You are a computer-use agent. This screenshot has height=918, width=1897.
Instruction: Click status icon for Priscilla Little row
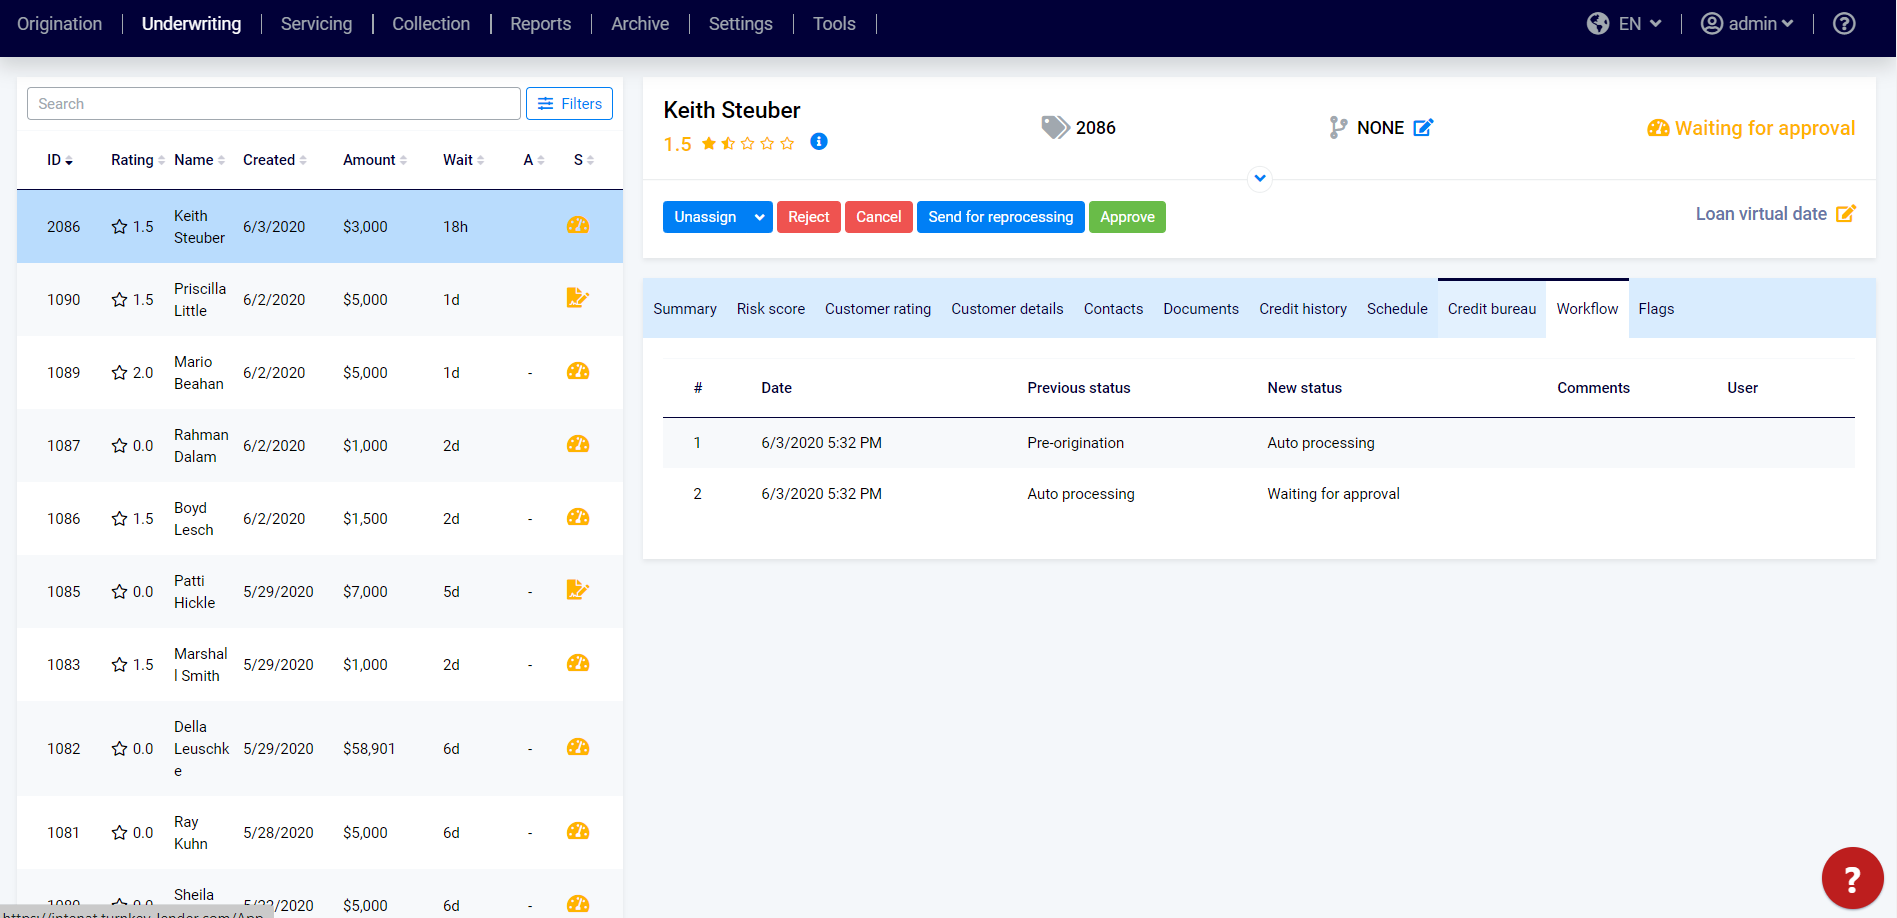tap(578, 297)
